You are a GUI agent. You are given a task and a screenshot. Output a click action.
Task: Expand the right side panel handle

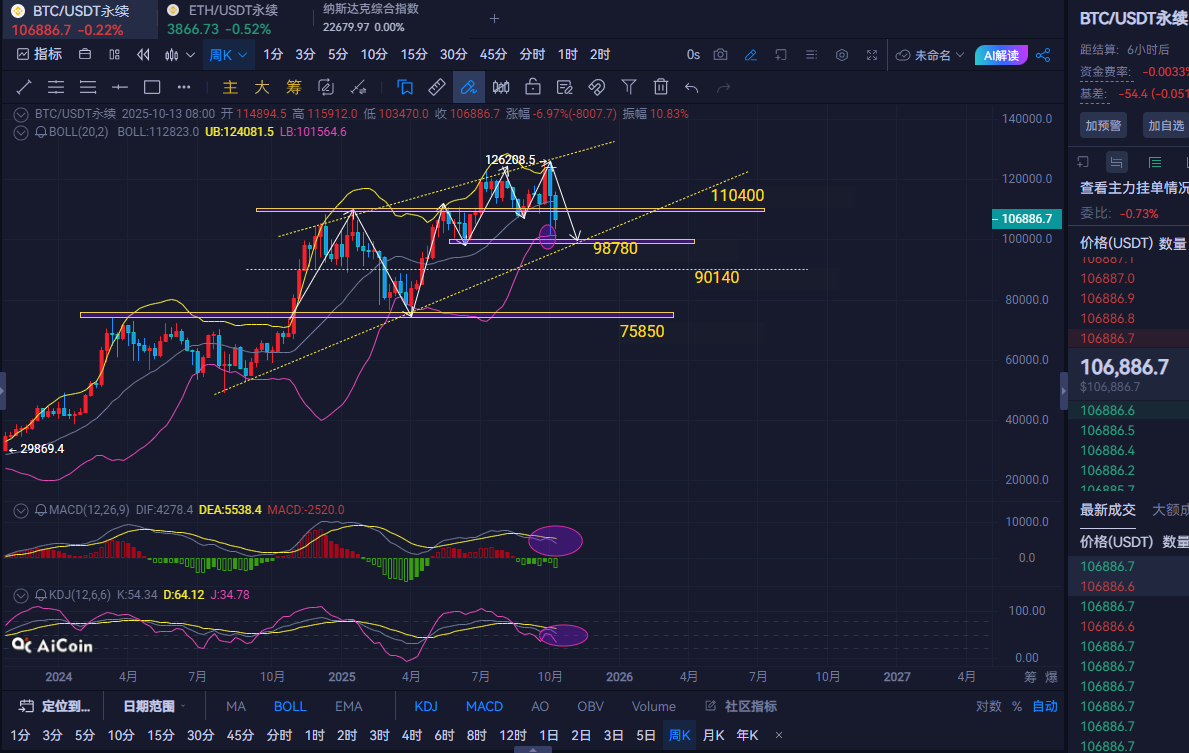[1063, 391]
